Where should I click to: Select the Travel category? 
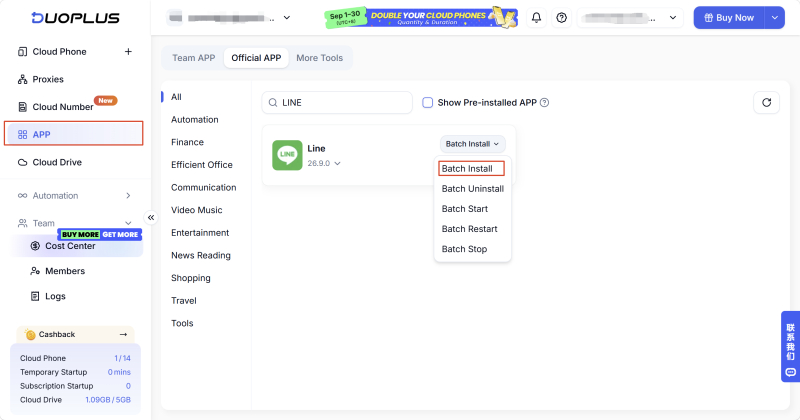click(x=184, y=301)
